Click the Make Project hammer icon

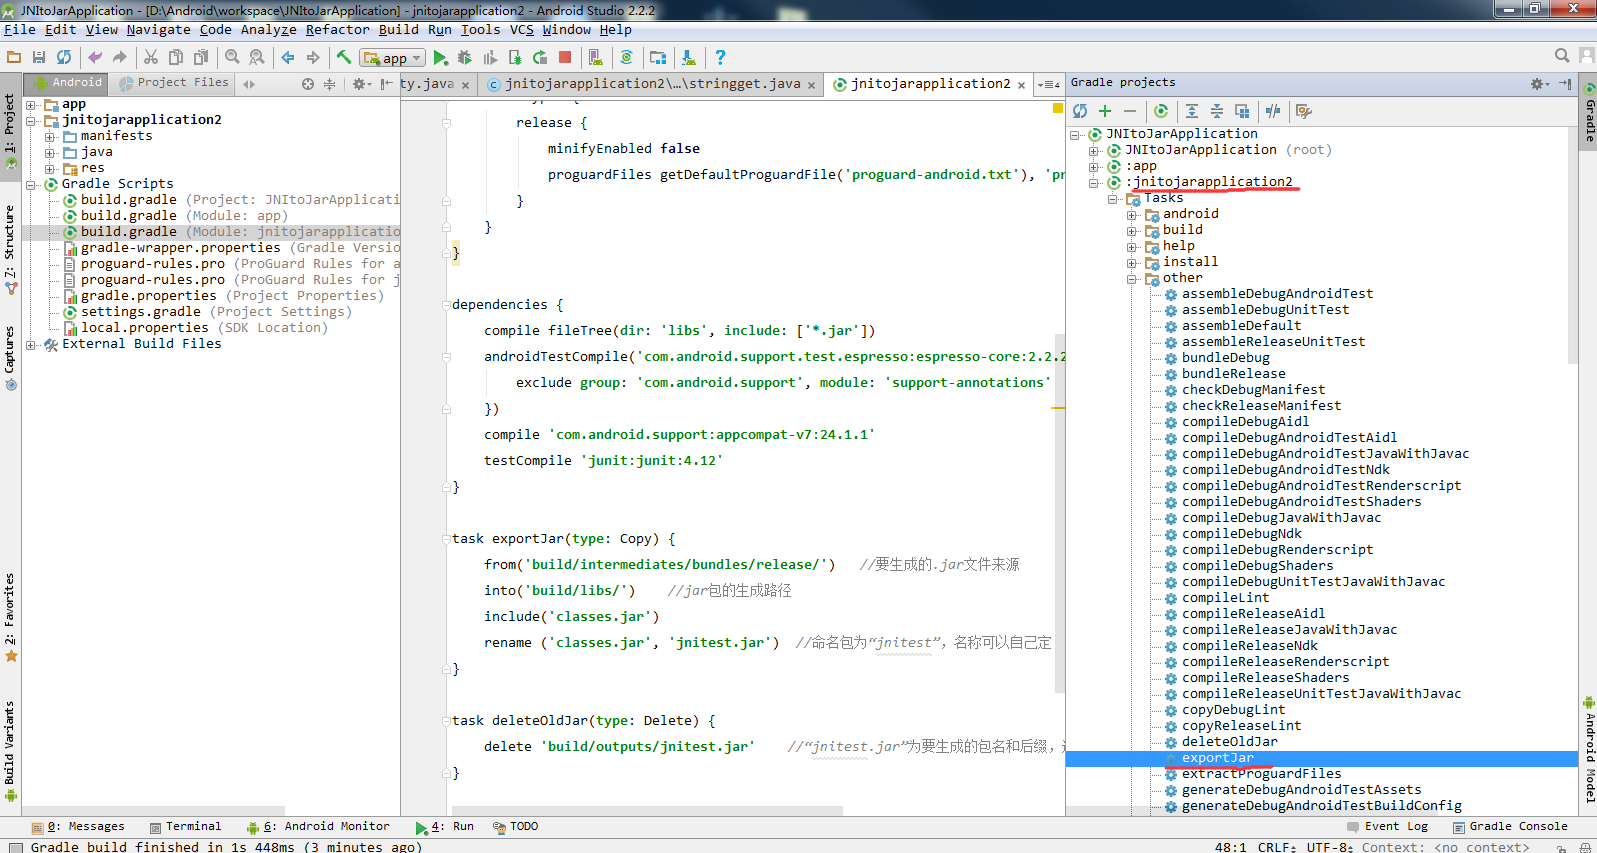pos(344,57)
